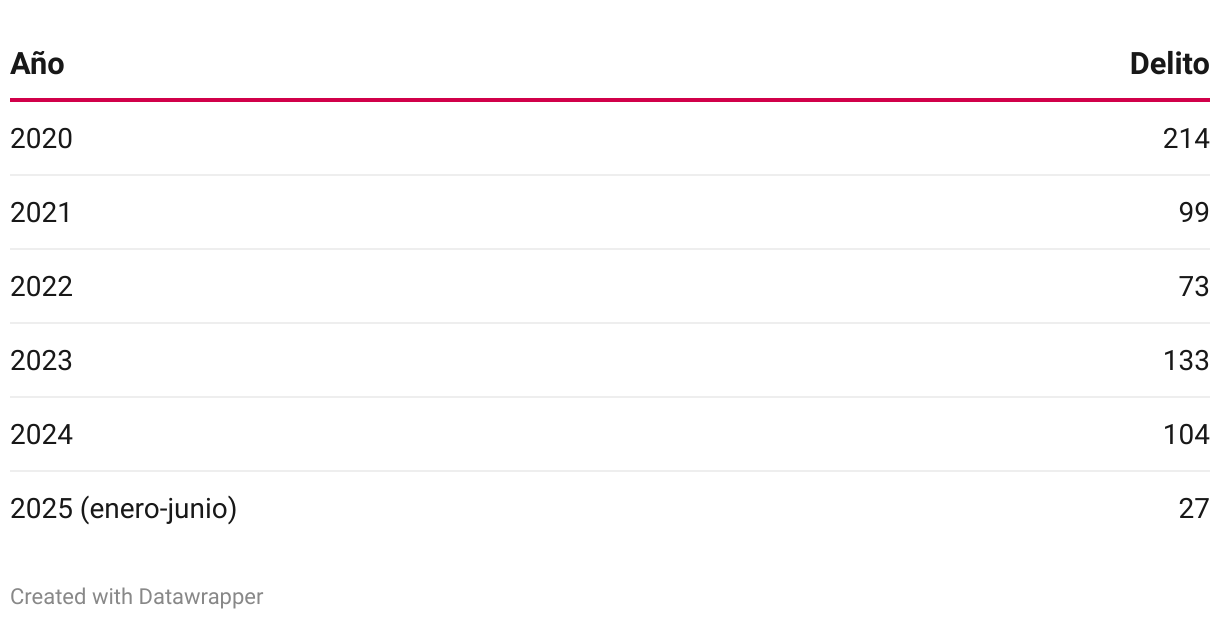Open the Created with Datawrapper link
The width and height of the screenshot is (1220, 620).
pos(137,597)
